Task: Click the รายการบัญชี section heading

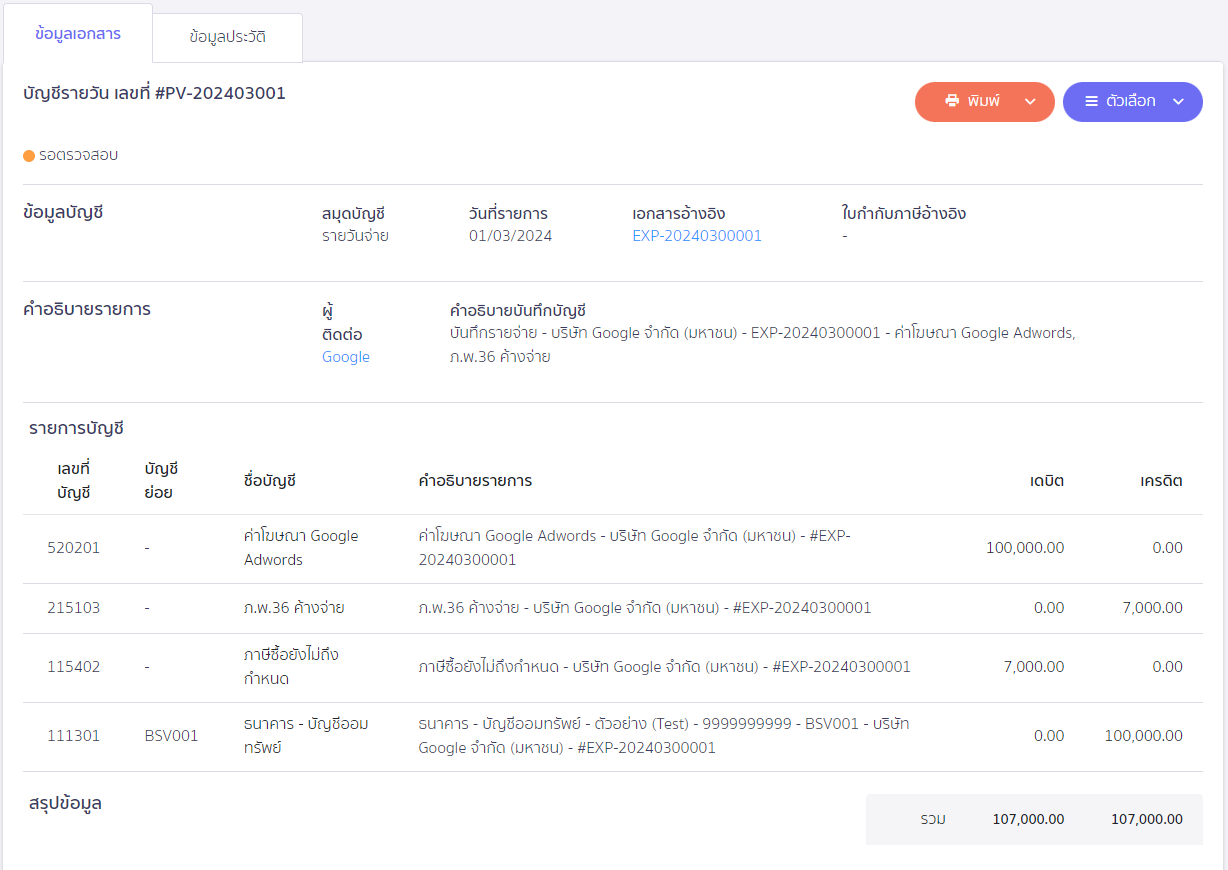Action: [x=76, y=429]
